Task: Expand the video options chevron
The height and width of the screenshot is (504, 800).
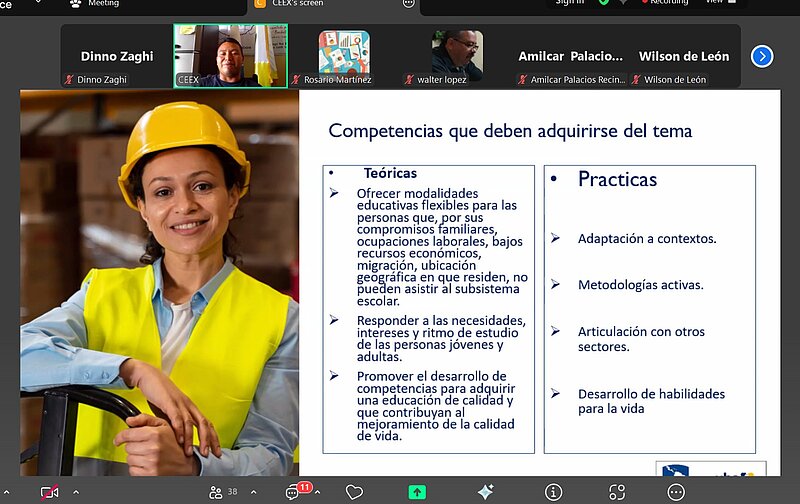Action: tap(76, 492)
